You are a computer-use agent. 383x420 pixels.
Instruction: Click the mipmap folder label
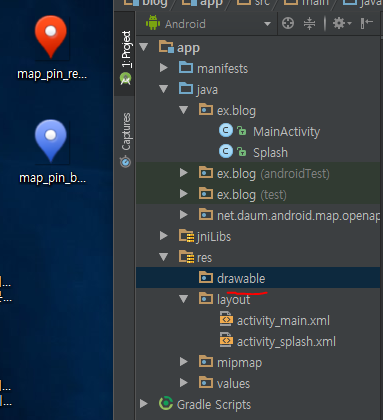(x=239, y=362)
